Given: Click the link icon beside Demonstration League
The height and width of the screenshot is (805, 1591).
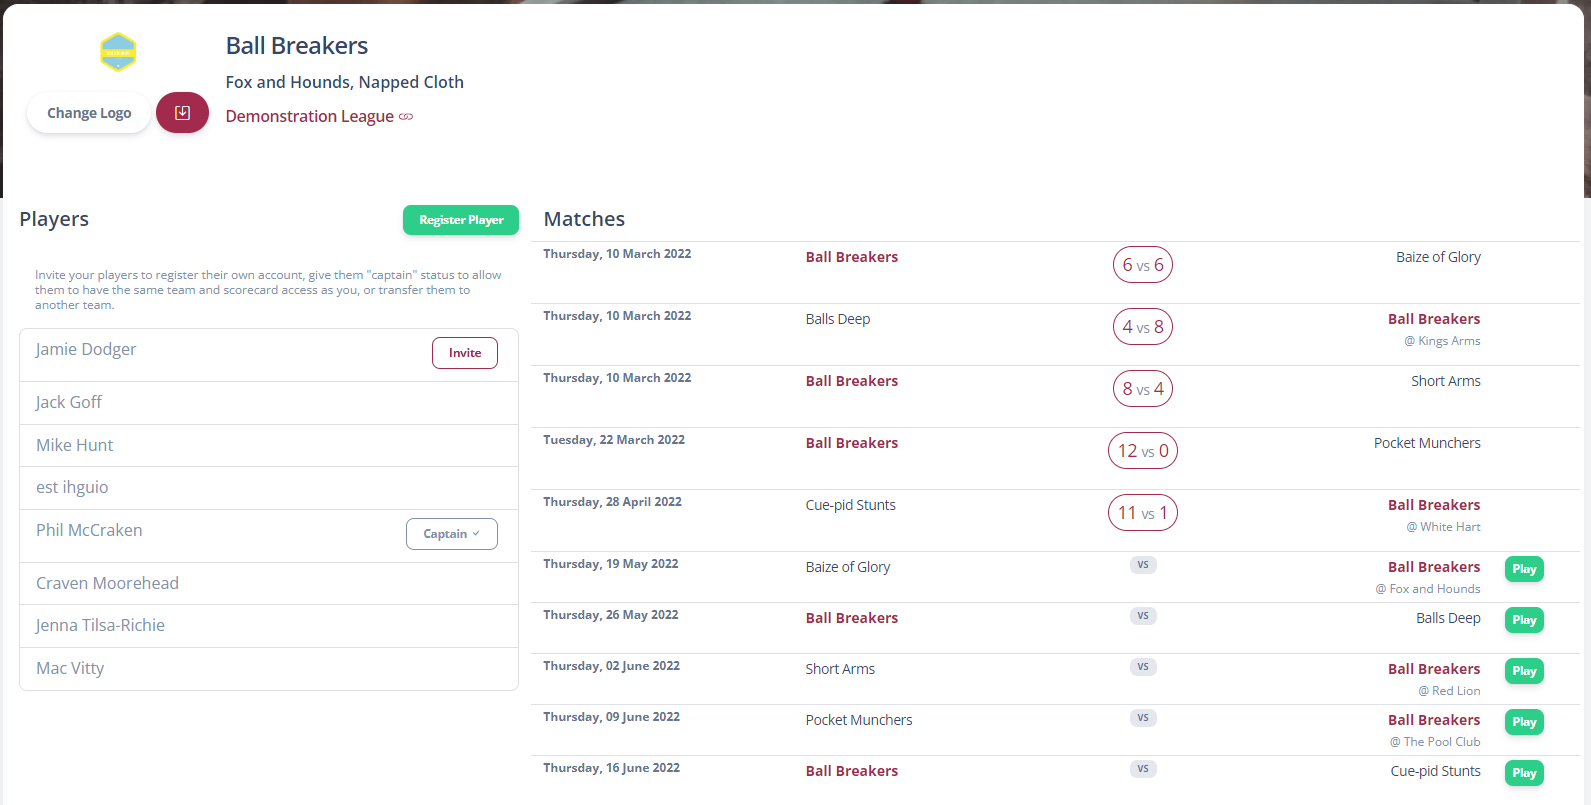Looking at the screenshot, I should [x=406, y=117].
